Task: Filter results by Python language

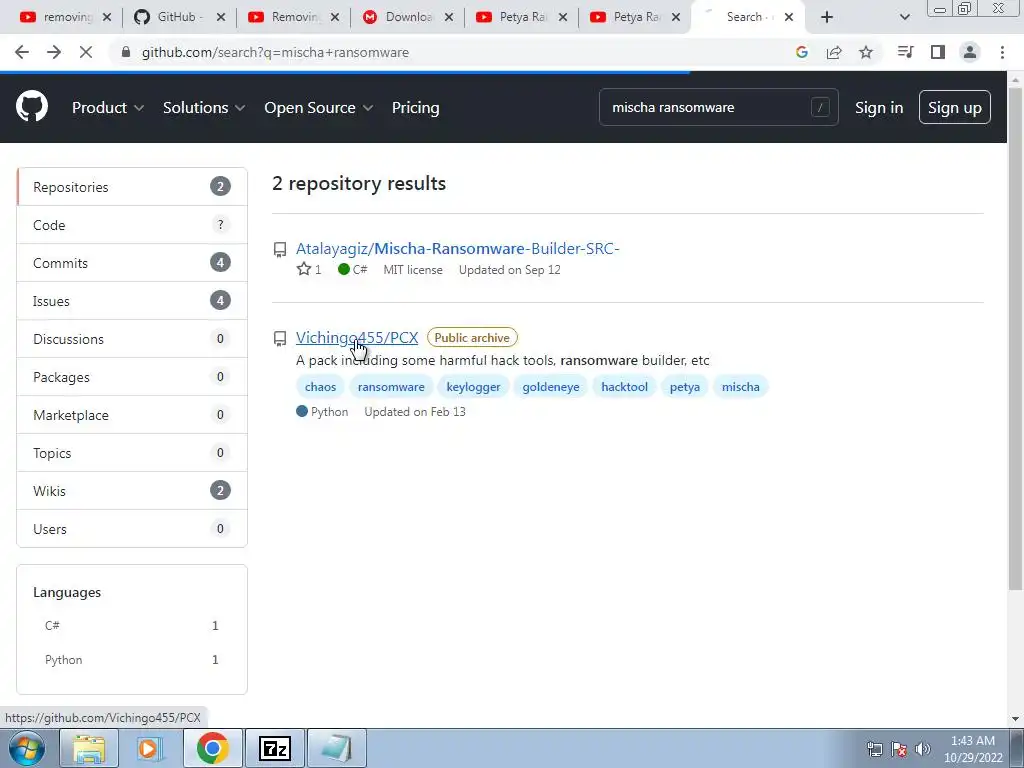Action: coord(131,660)
